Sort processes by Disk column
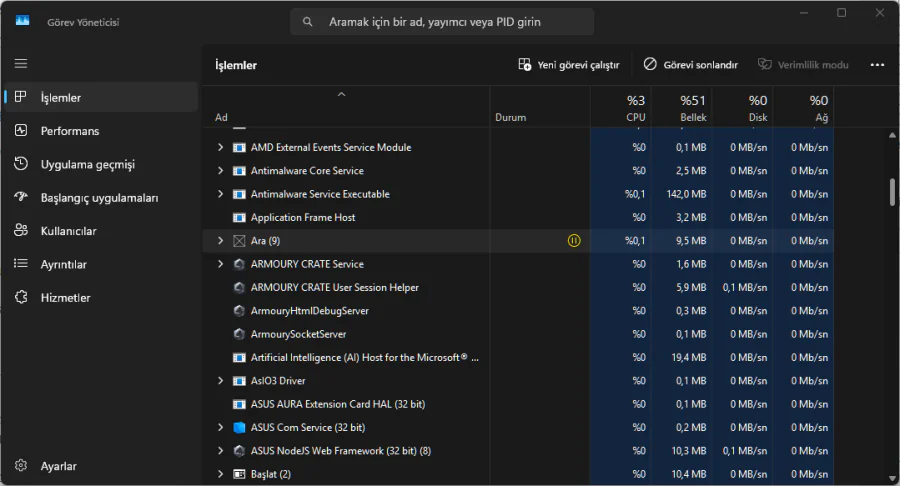 tap(743, 107)
